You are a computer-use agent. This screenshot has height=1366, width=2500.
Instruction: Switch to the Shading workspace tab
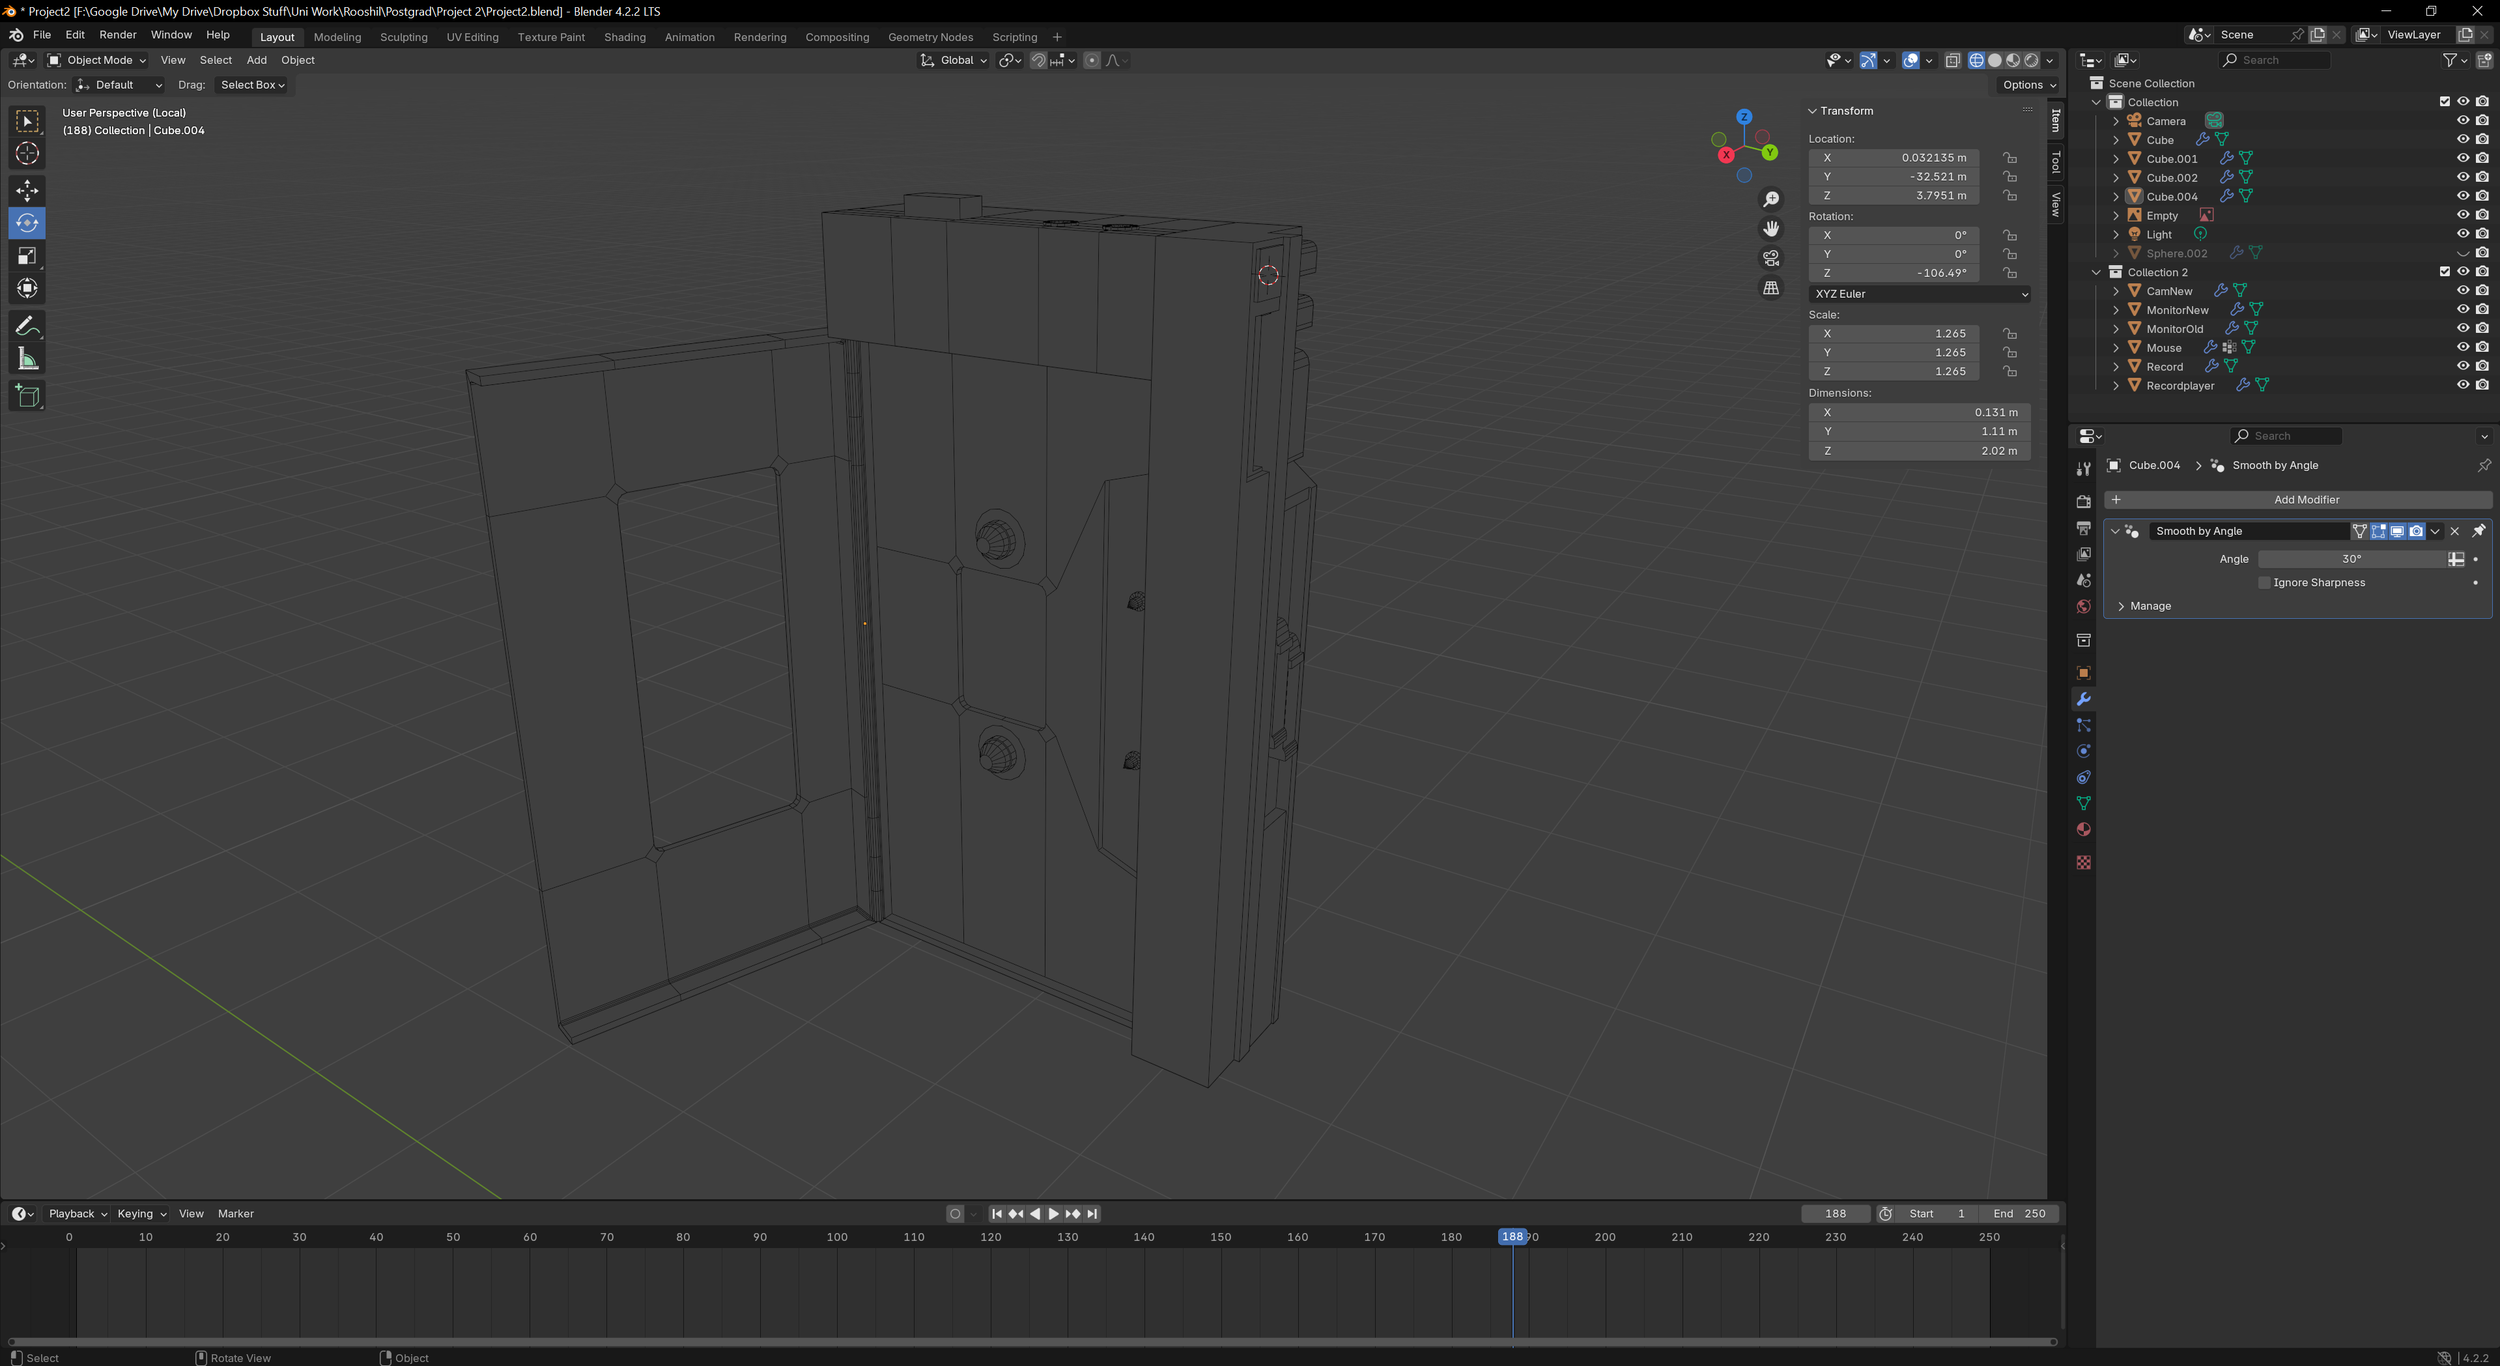[x=624, y=37]
